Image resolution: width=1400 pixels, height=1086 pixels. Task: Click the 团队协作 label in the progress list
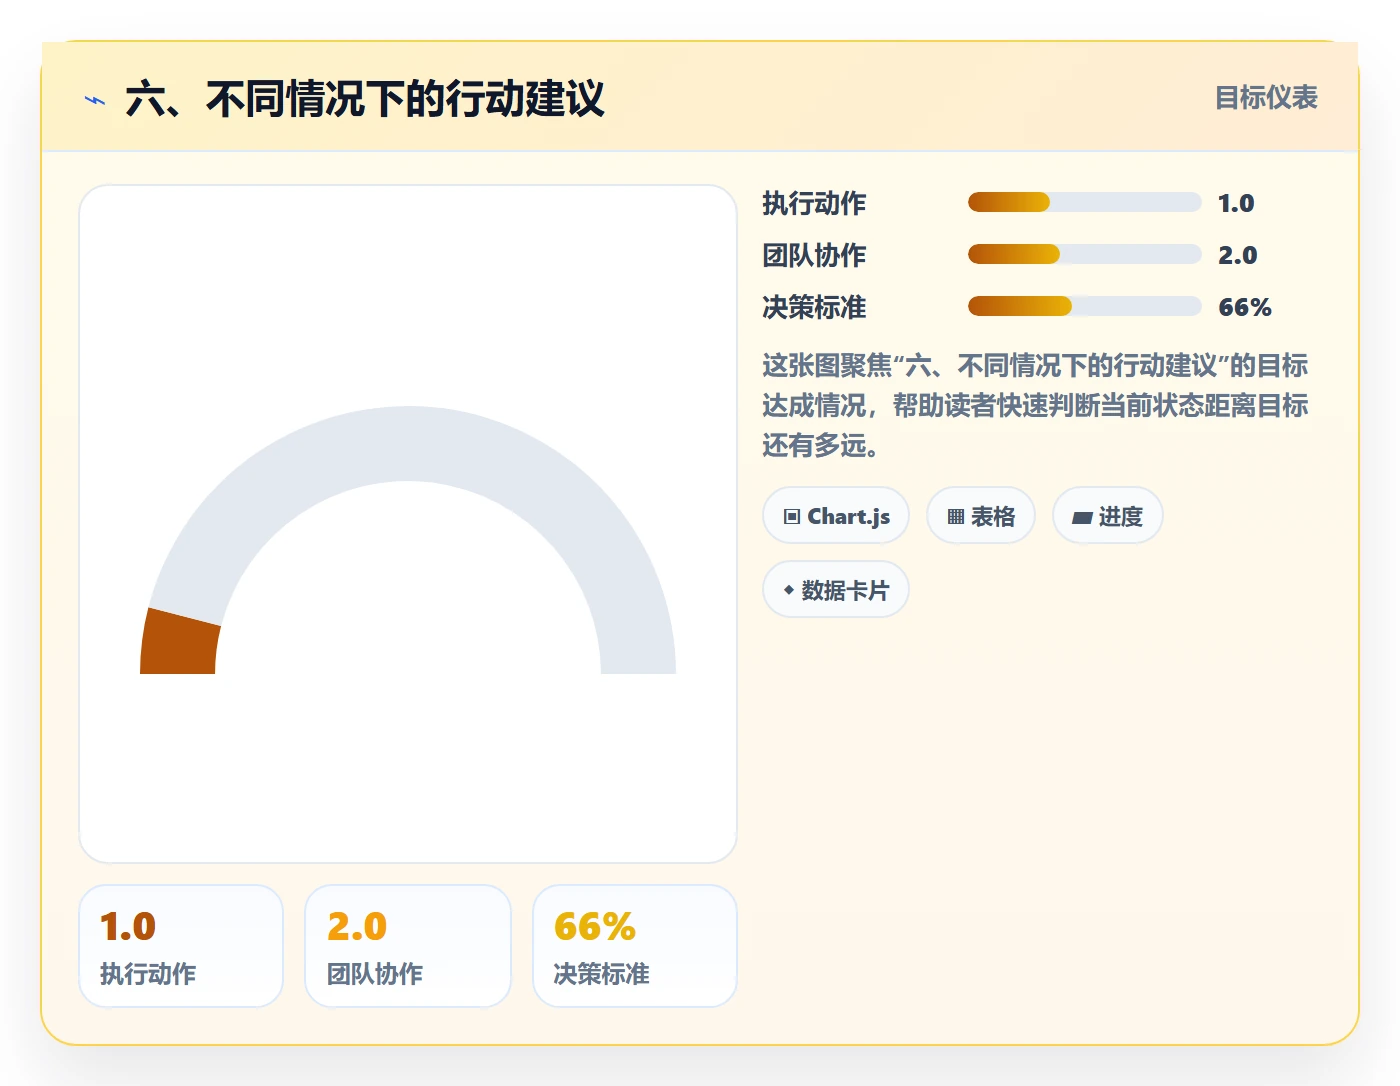click(x=814, y=255)
